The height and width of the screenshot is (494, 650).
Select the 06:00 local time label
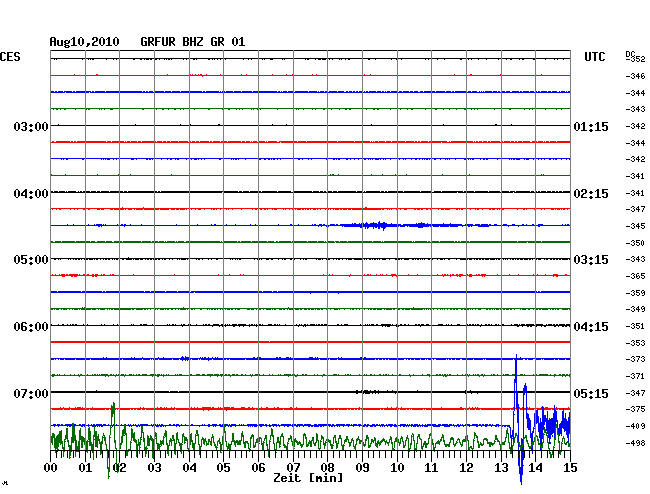coord(31,327)
